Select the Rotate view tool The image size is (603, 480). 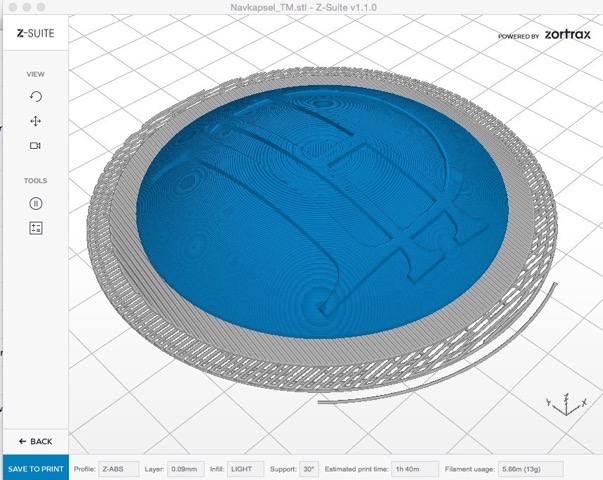tap(36, 96)
